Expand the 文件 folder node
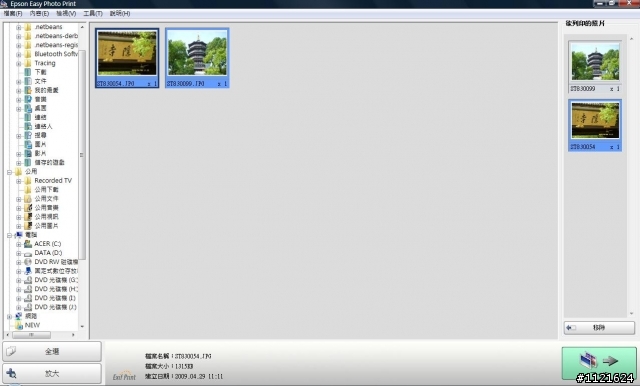The image size is (640, 386). pos(18,82)
